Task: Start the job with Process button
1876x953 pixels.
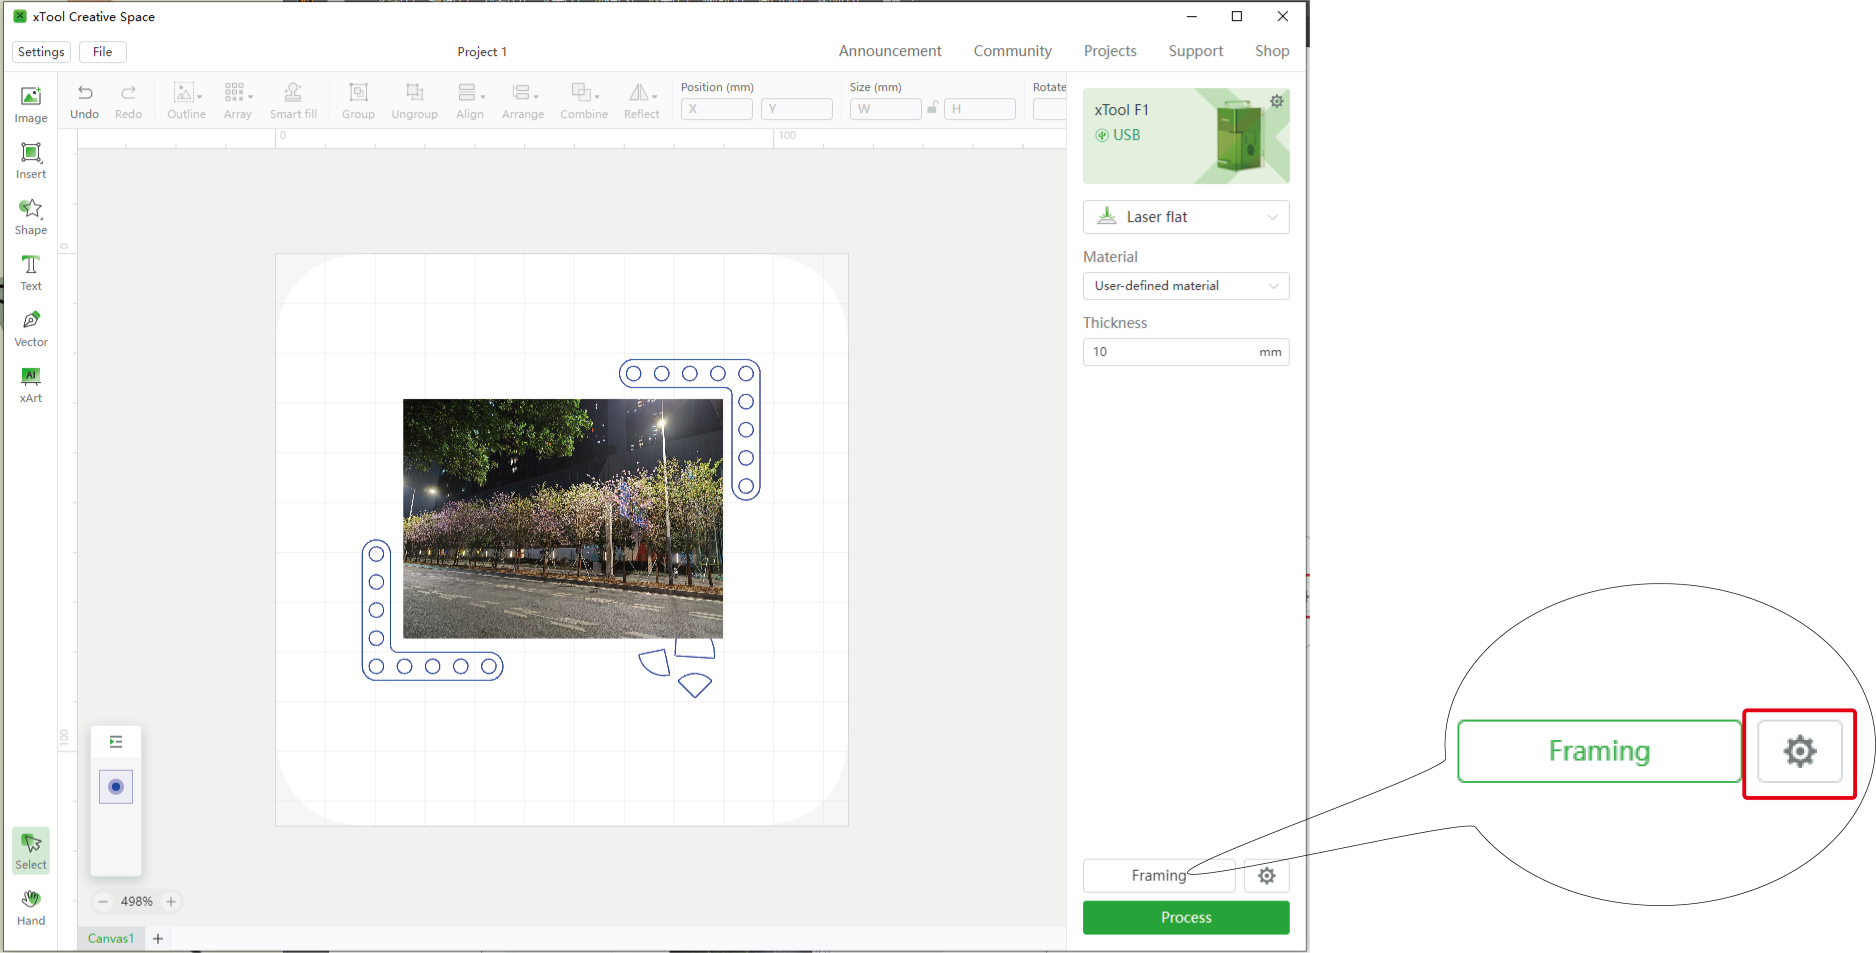Action: pos(1186,918)
